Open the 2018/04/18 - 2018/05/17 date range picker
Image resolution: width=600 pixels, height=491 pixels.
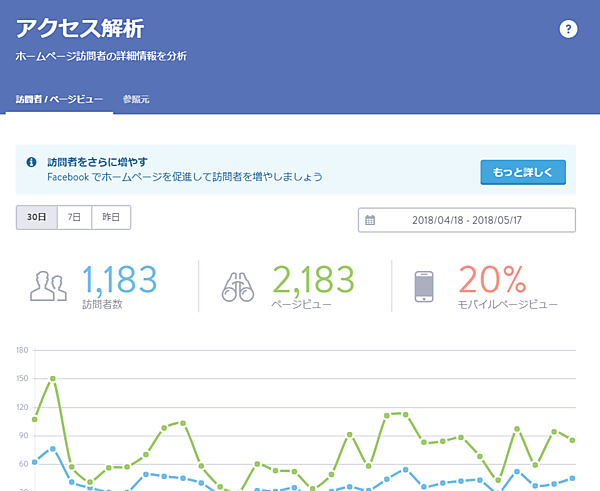click(x=466, y=220)
